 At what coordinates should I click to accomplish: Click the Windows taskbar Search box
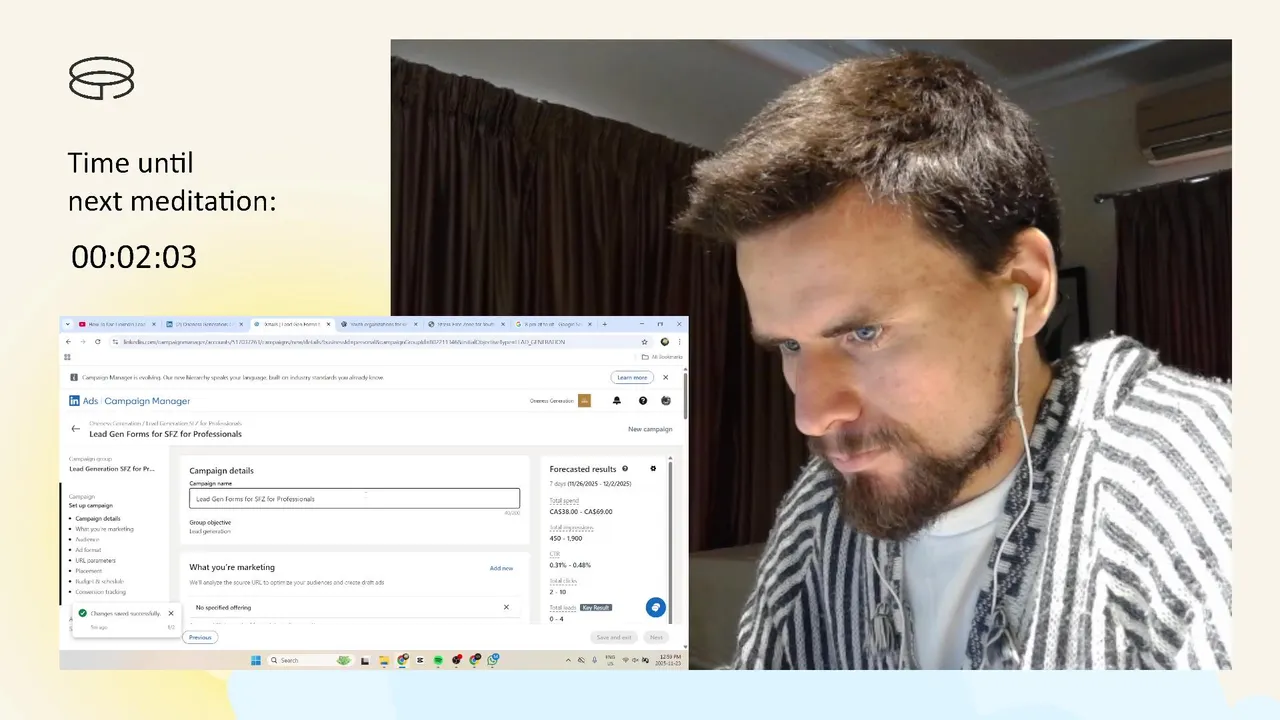[311, 660]
